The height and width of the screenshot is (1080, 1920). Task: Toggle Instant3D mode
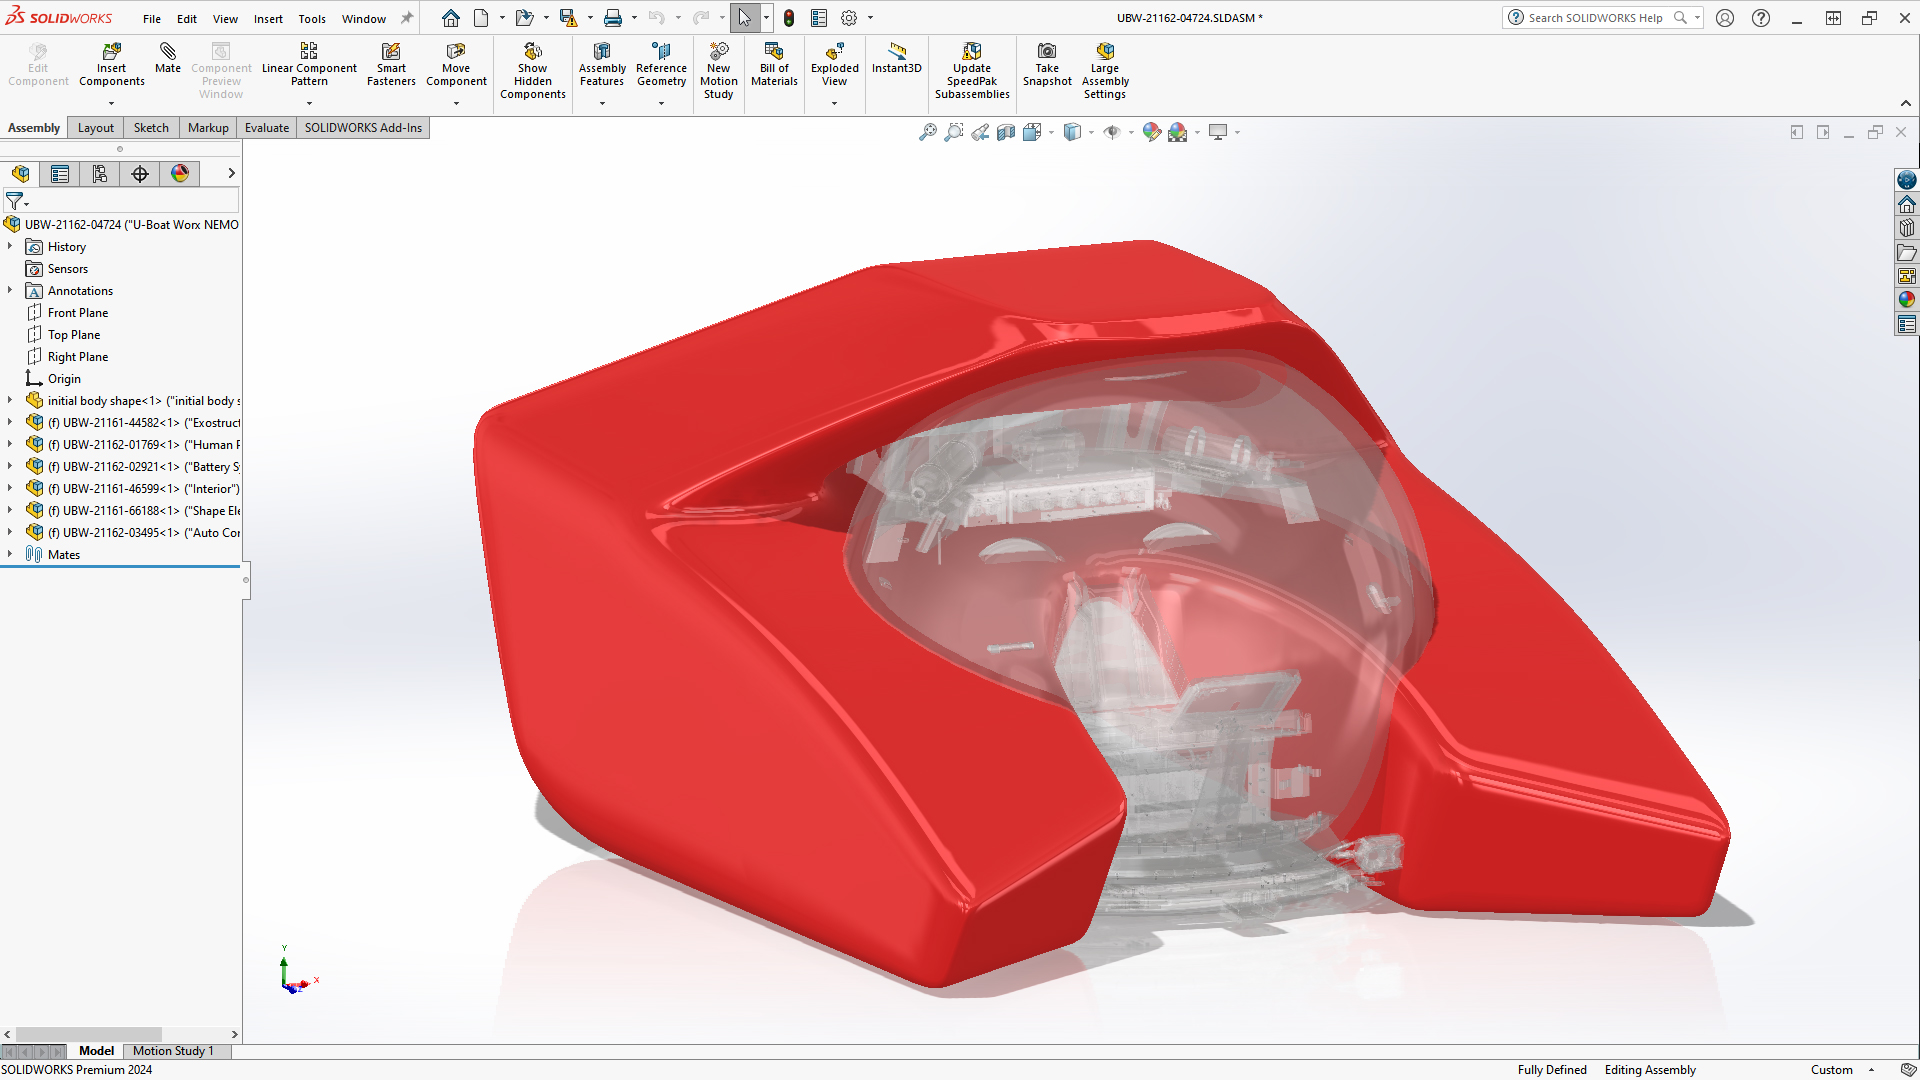(896, 58)
